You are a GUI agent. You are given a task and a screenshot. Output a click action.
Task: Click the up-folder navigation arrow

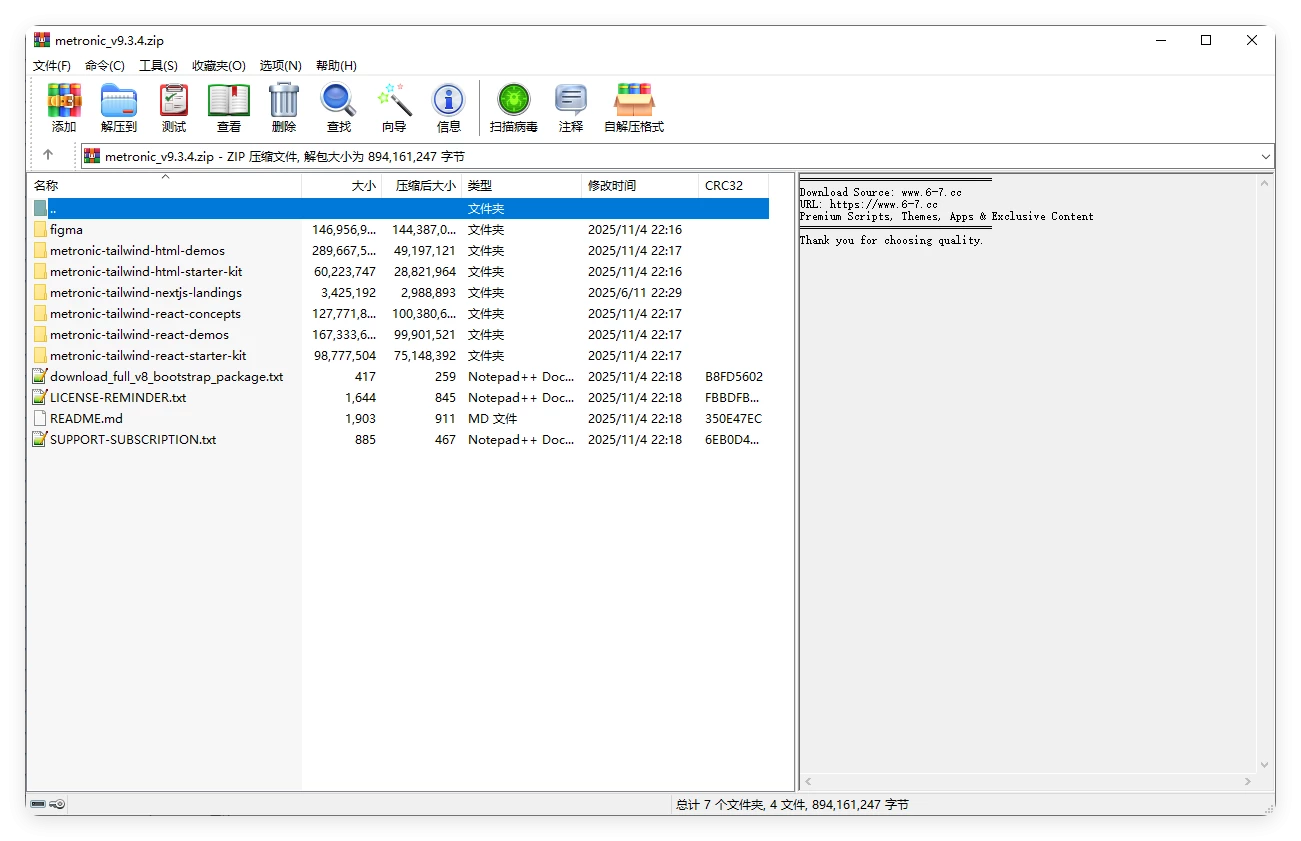(50, 156)
